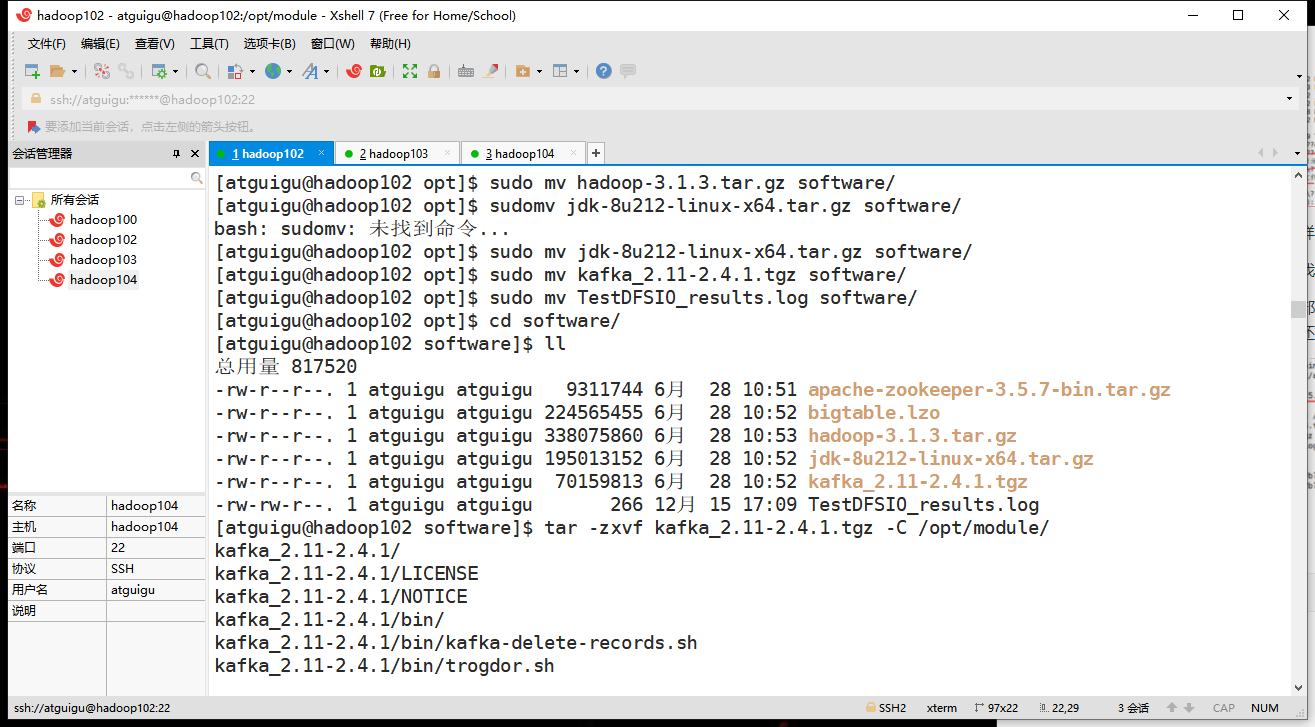Click the 协议 SSH property value
This screenshot has height=727, width=1315.
click(156, 569)
